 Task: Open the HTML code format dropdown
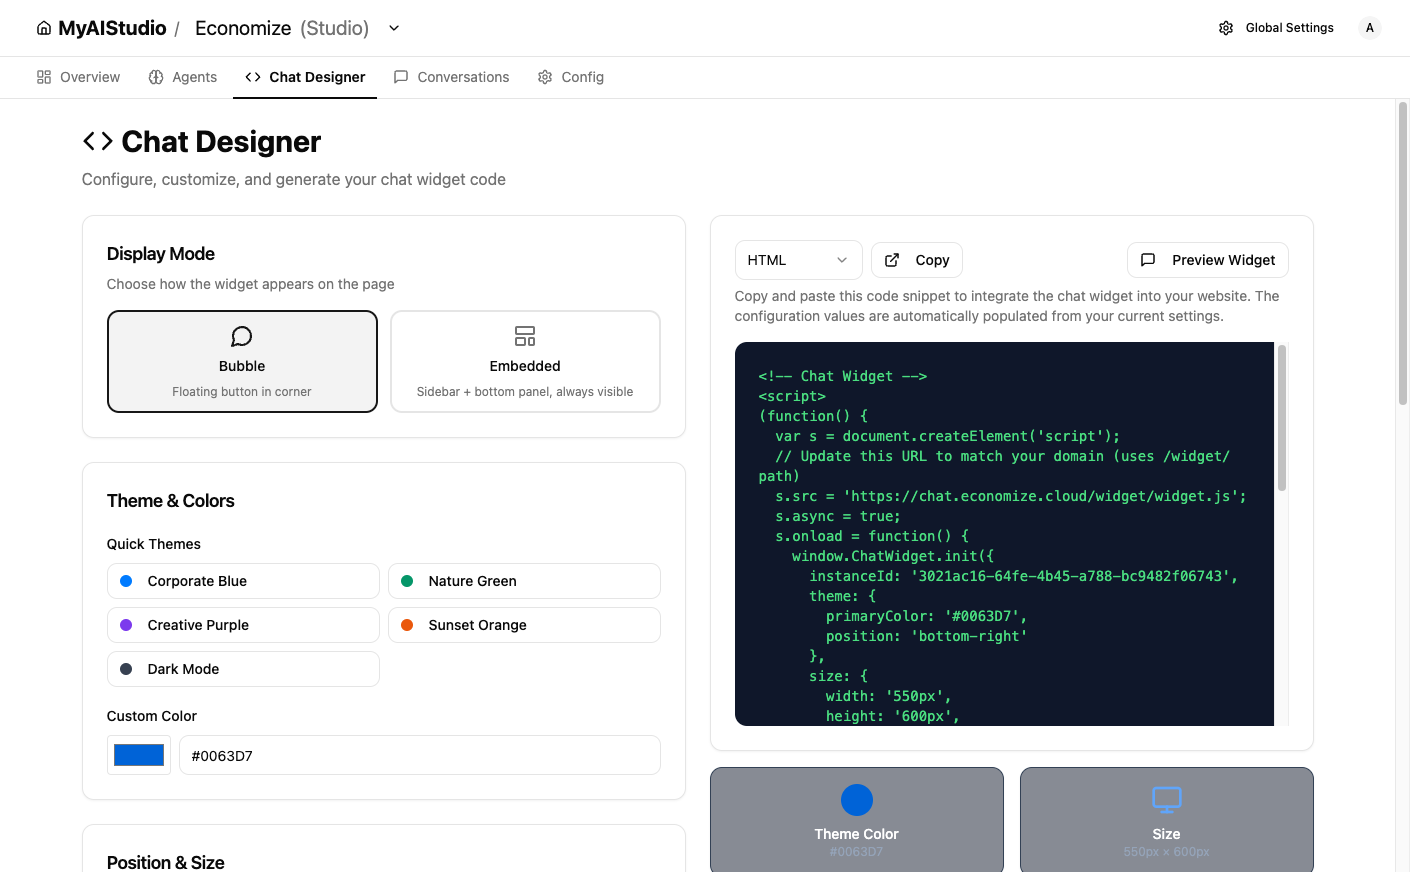point(797,260)
